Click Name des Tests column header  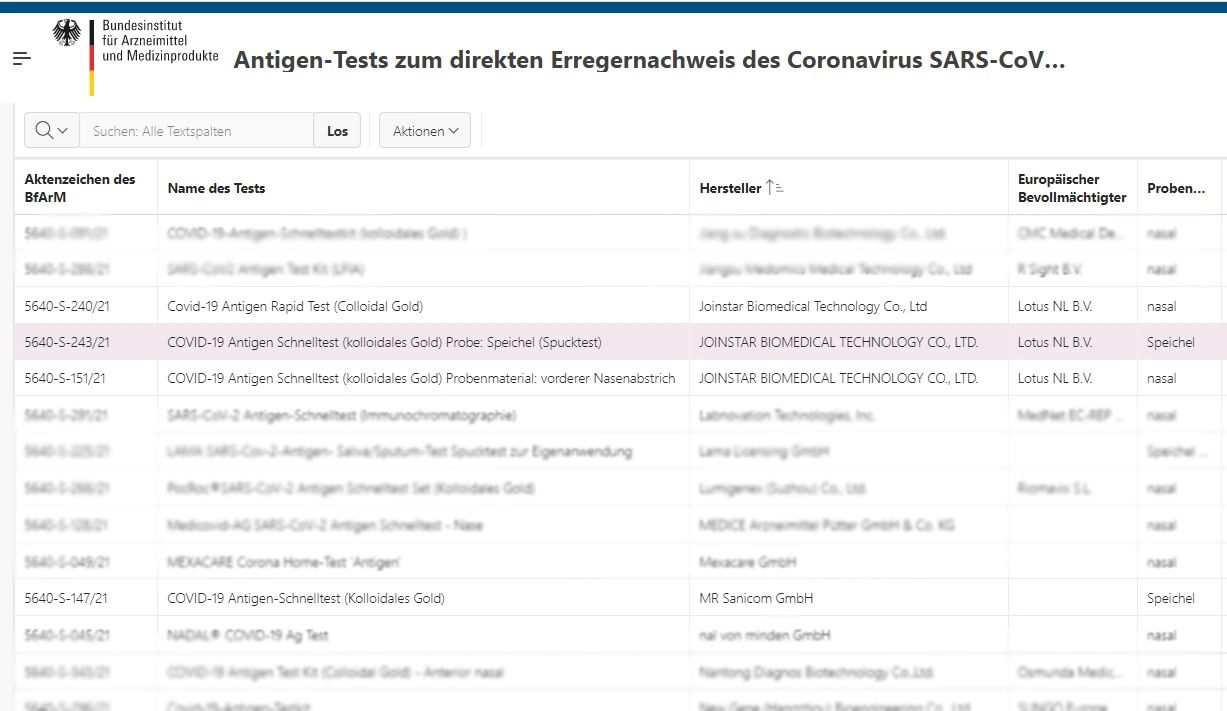[216, 188]
